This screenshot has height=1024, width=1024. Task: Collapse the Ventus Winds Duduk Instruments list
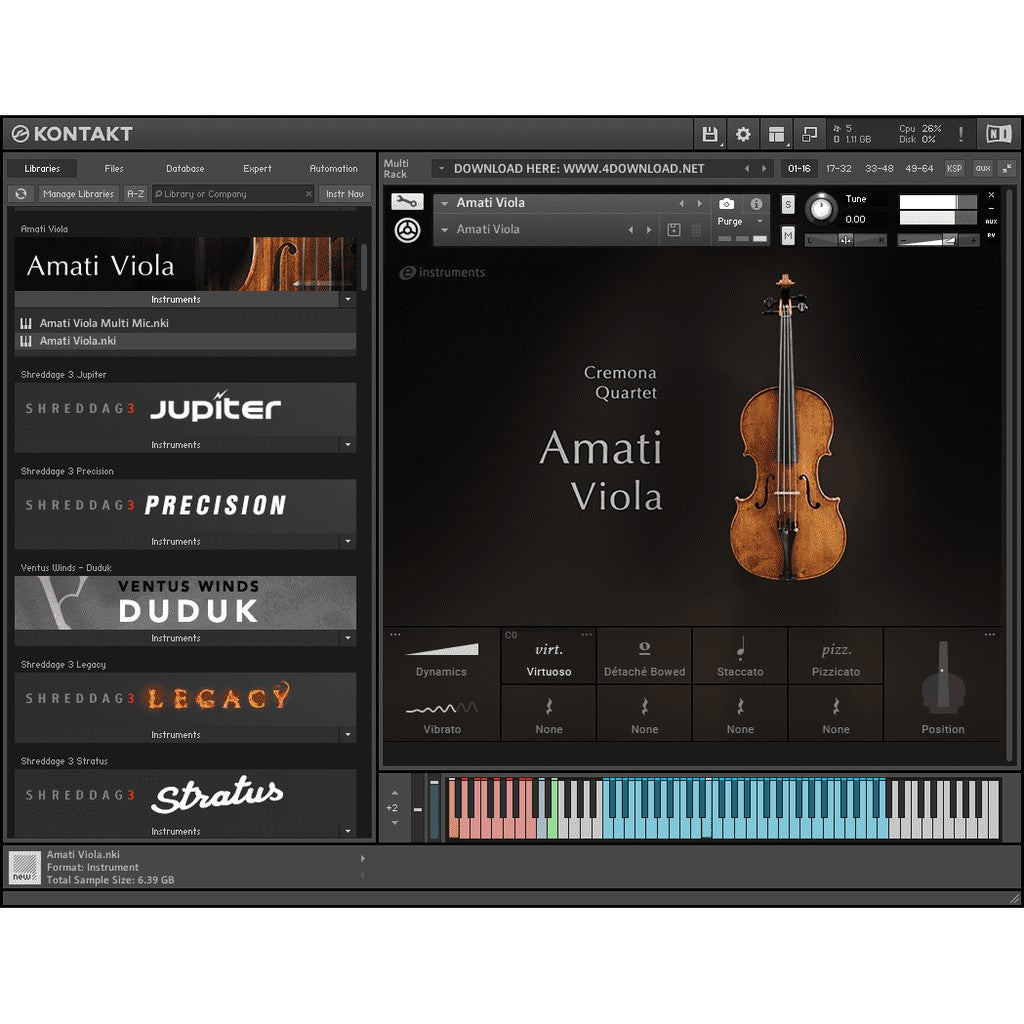pos(347,637)
